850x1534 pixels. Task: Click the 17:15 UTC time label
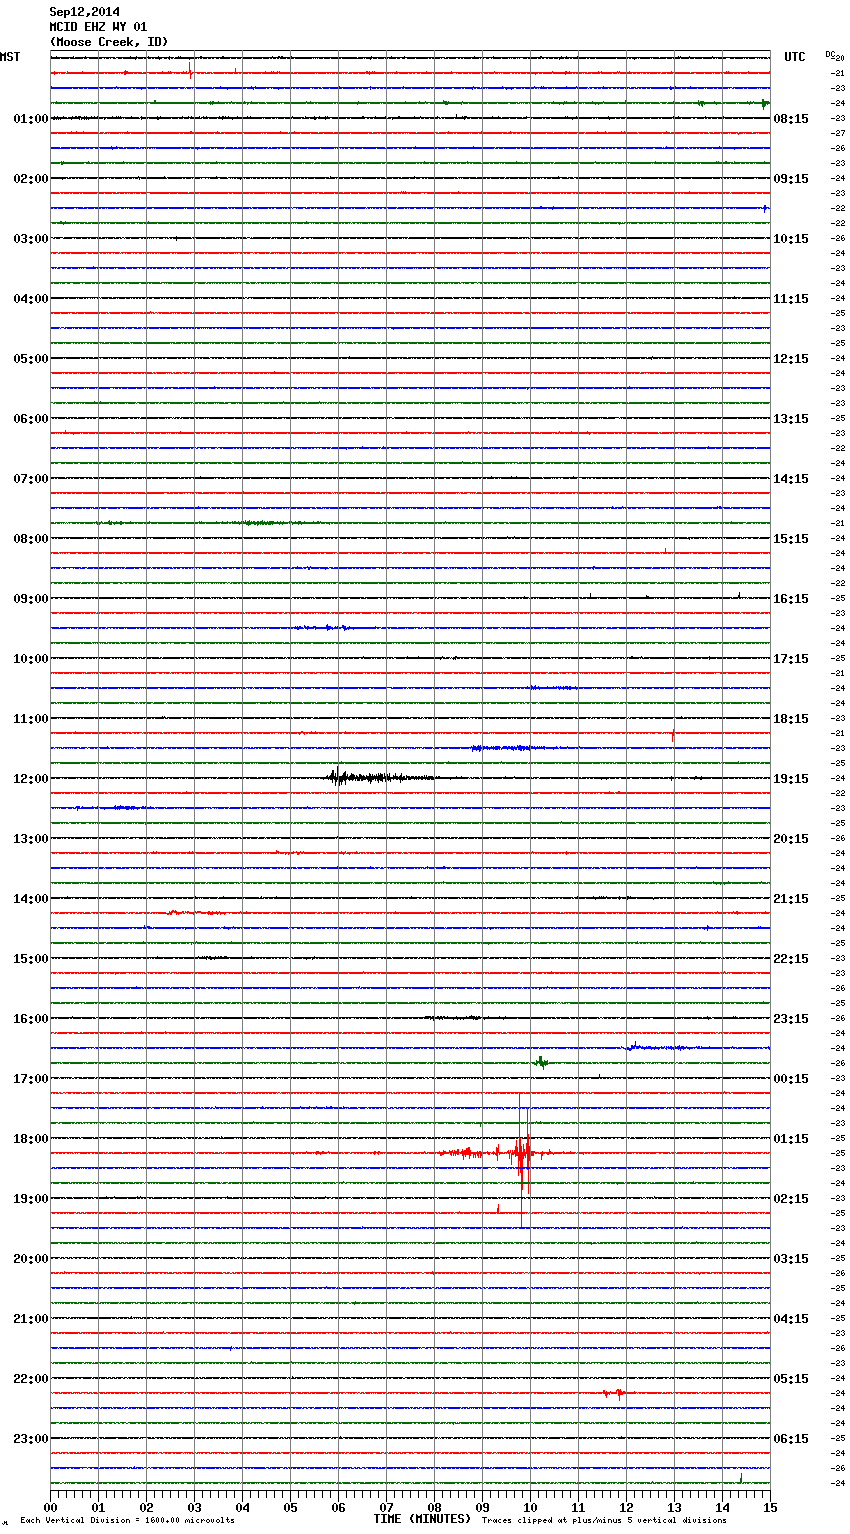click(791, 659)
